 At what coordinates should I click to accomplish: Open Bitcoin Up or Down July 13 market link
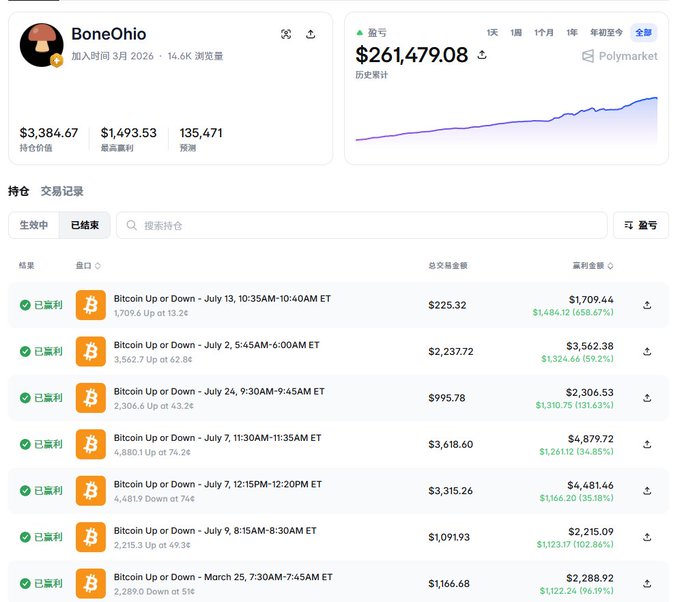click(222, 298)
